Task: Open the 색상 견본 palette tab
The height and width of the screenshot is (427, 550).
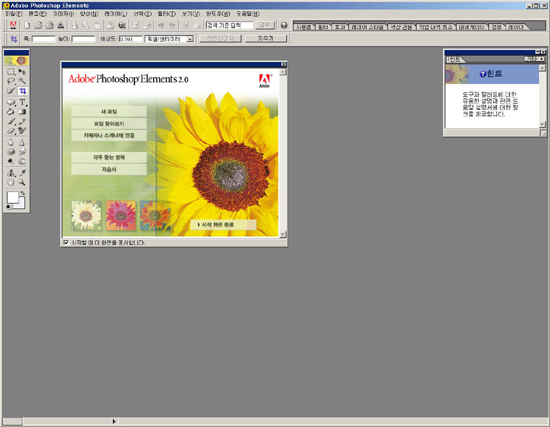Action: click(x=402, y=27)
